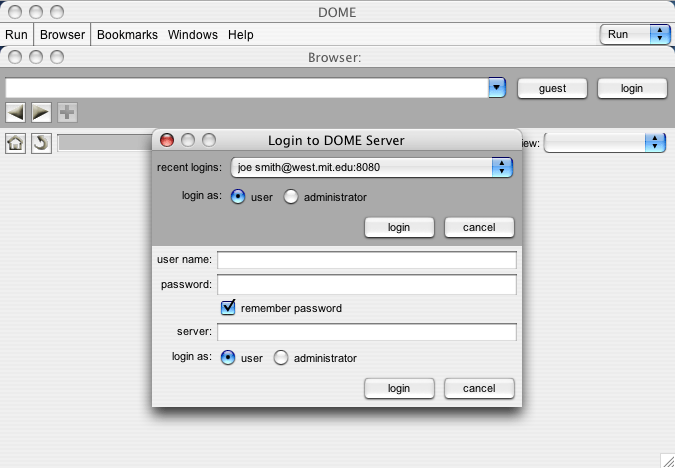Image resolution: width=675 pixels, height=468 pixels.
Task: Focus the server field
Action: (367, 332)
